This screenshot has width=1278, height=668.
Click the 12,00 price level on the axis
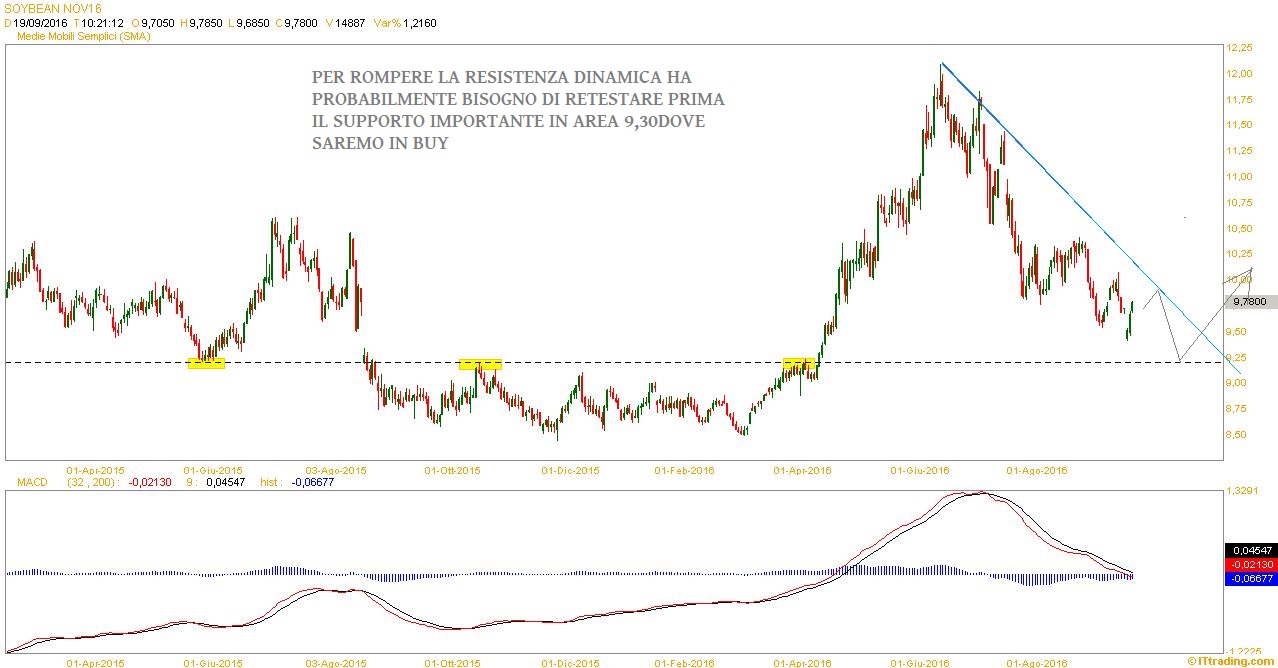coord(1241,74)
